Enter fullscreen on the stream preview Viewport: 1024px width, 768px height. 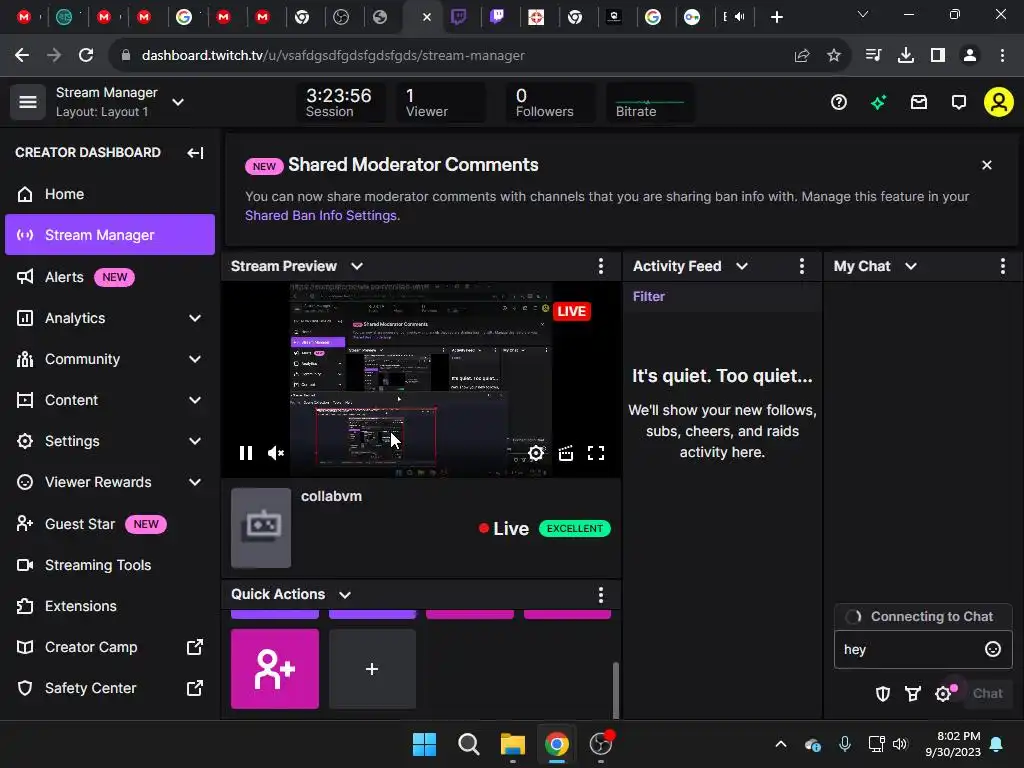[x=596, y=453]
